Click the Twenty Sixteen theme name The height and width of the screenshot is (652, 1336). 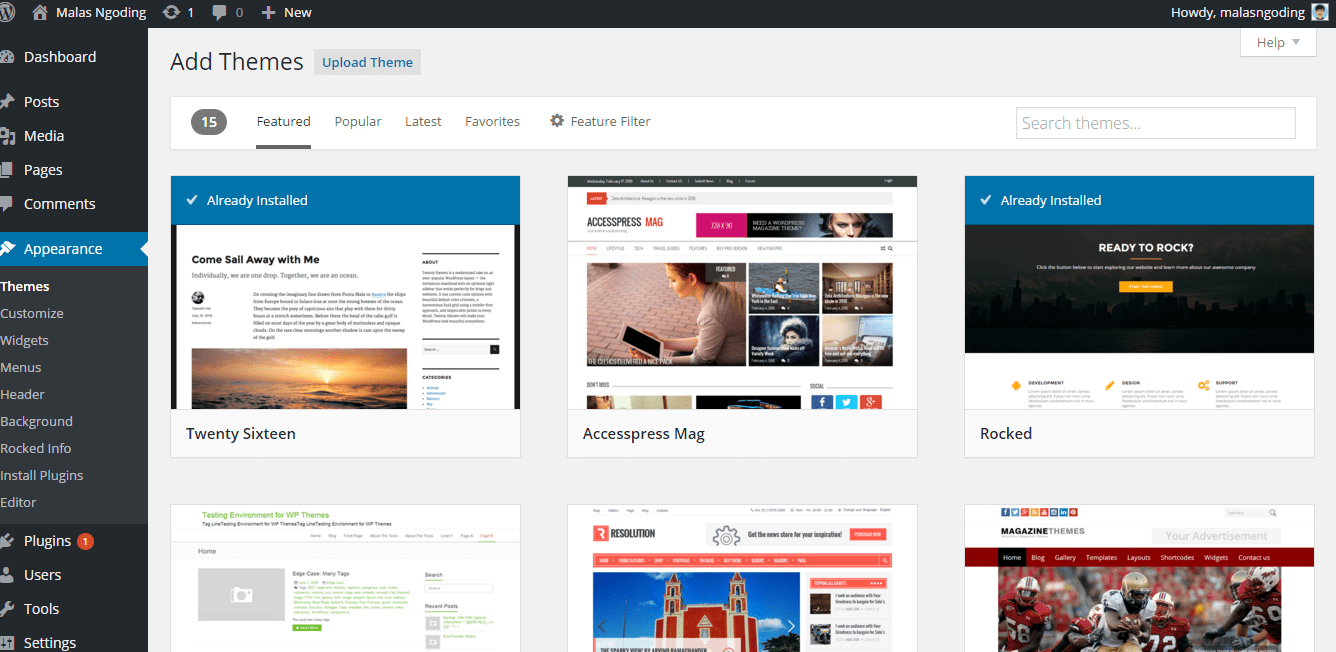point(241,433)
